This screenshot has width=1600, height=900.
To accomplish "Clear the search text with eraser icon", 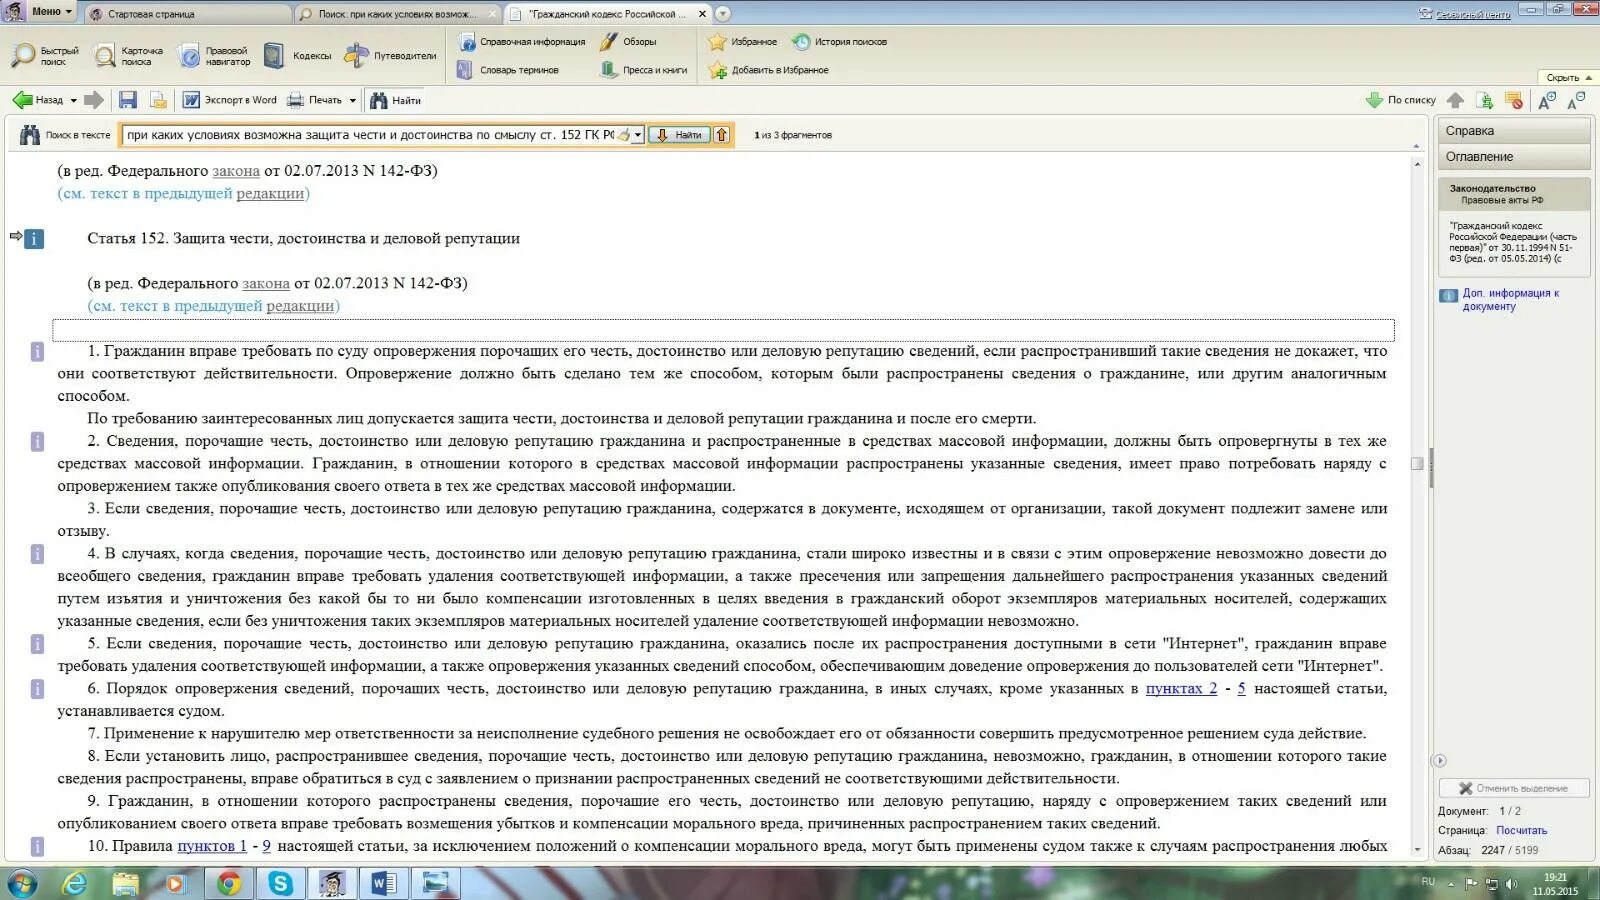I will pyautogui.click(x=623, y=135).
